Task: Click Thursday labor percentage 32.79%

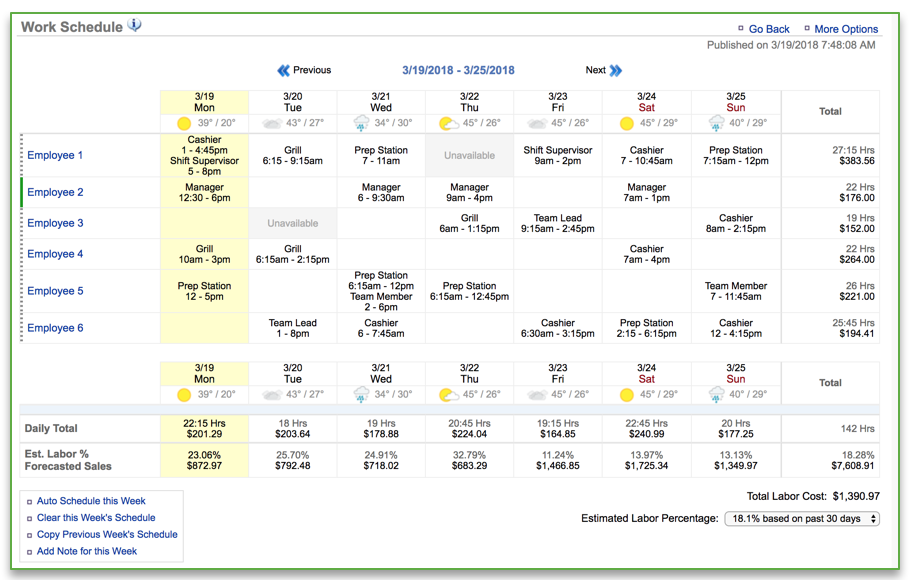Action: pyautogui.click(x=469, y=455)
